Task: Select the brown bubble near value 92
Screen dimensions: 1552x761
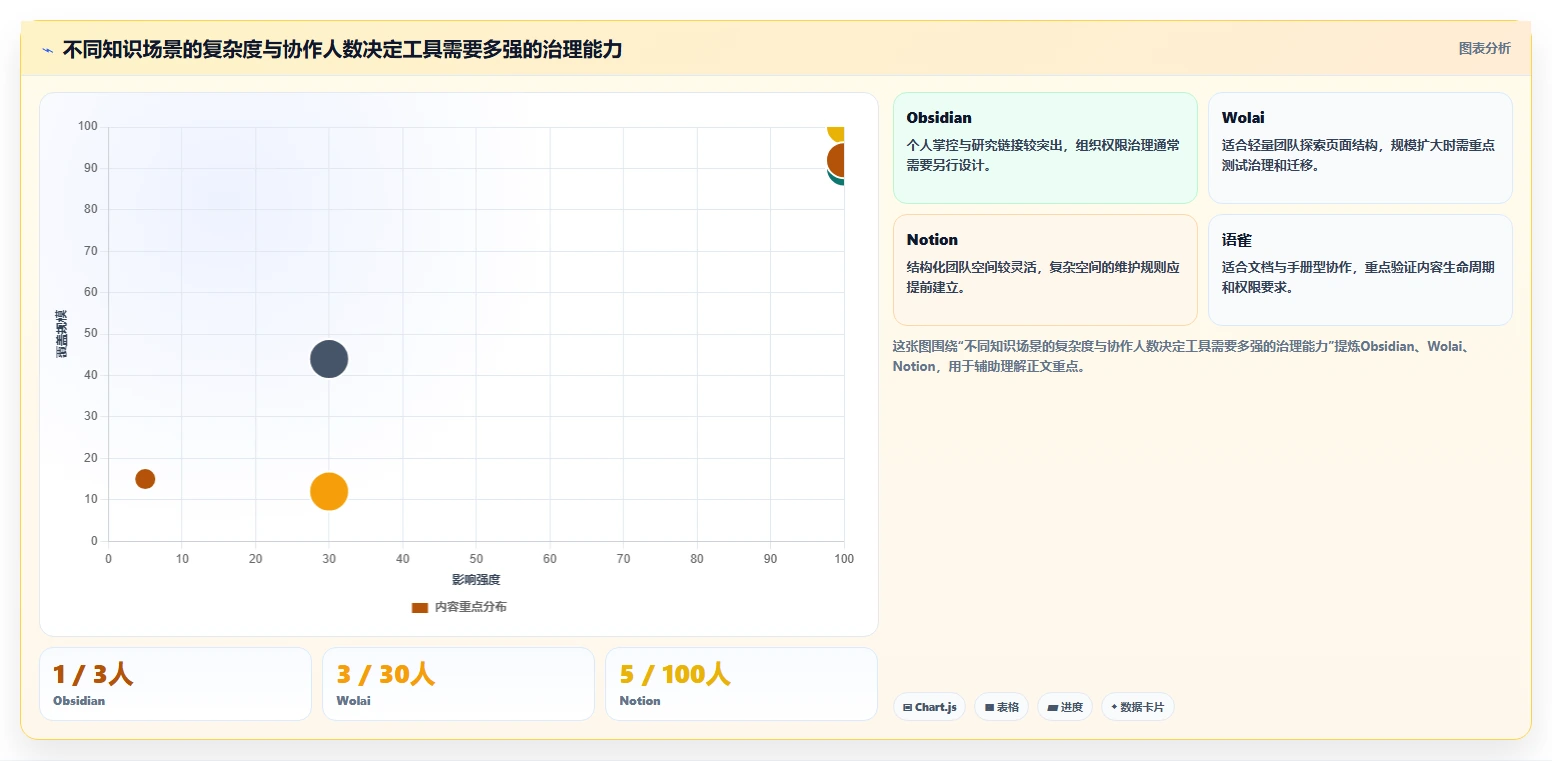Action: pyautogui.click(x=836, y=160)
